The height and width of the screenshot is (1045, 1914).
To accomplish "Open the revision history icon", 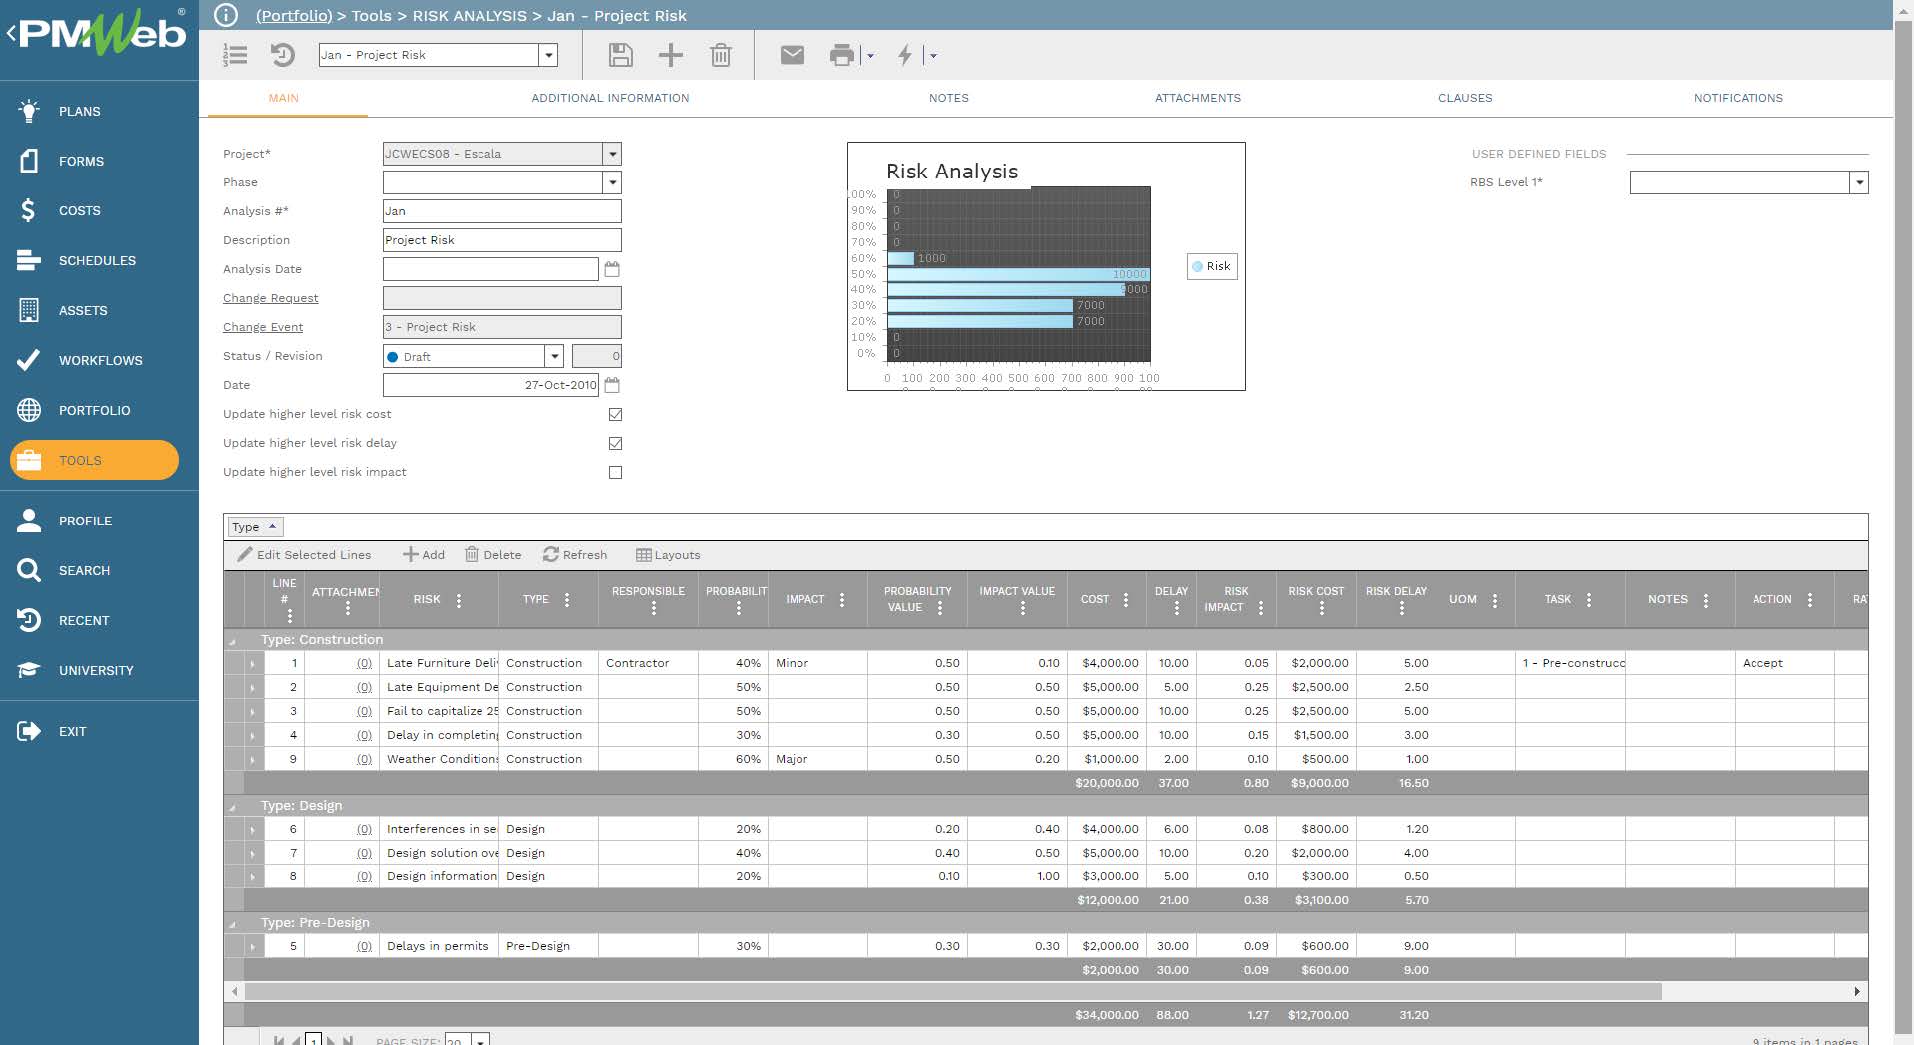I will click(283, 55).
